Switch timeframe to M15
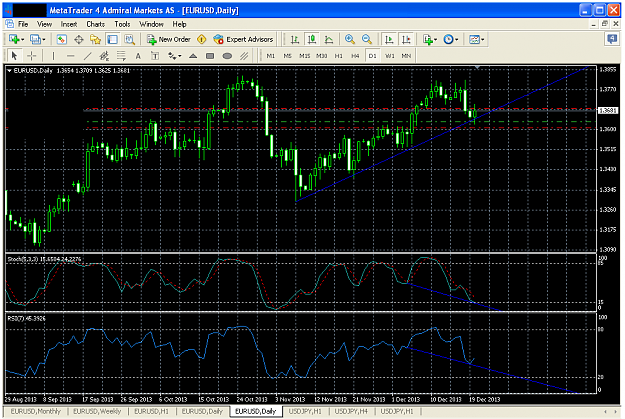This screenshot has width=625, height=419. pos(305,56)
